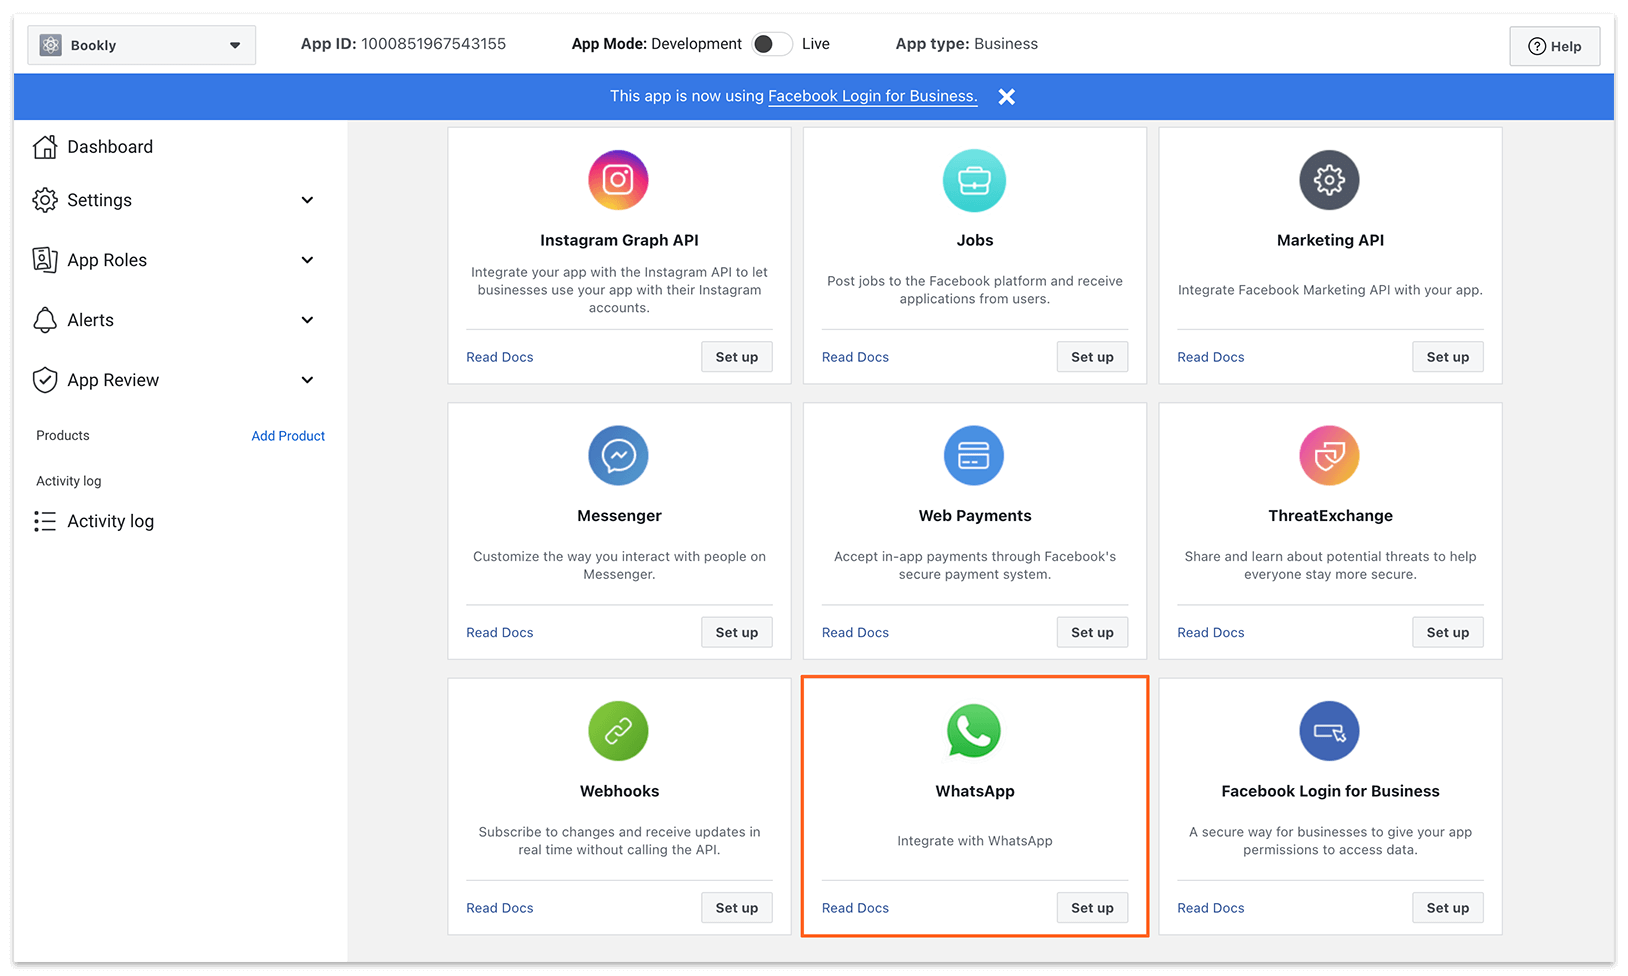1628x976 pixels.
Task: Dismiss the blue banner with the X
Action: pos(1007,97)
